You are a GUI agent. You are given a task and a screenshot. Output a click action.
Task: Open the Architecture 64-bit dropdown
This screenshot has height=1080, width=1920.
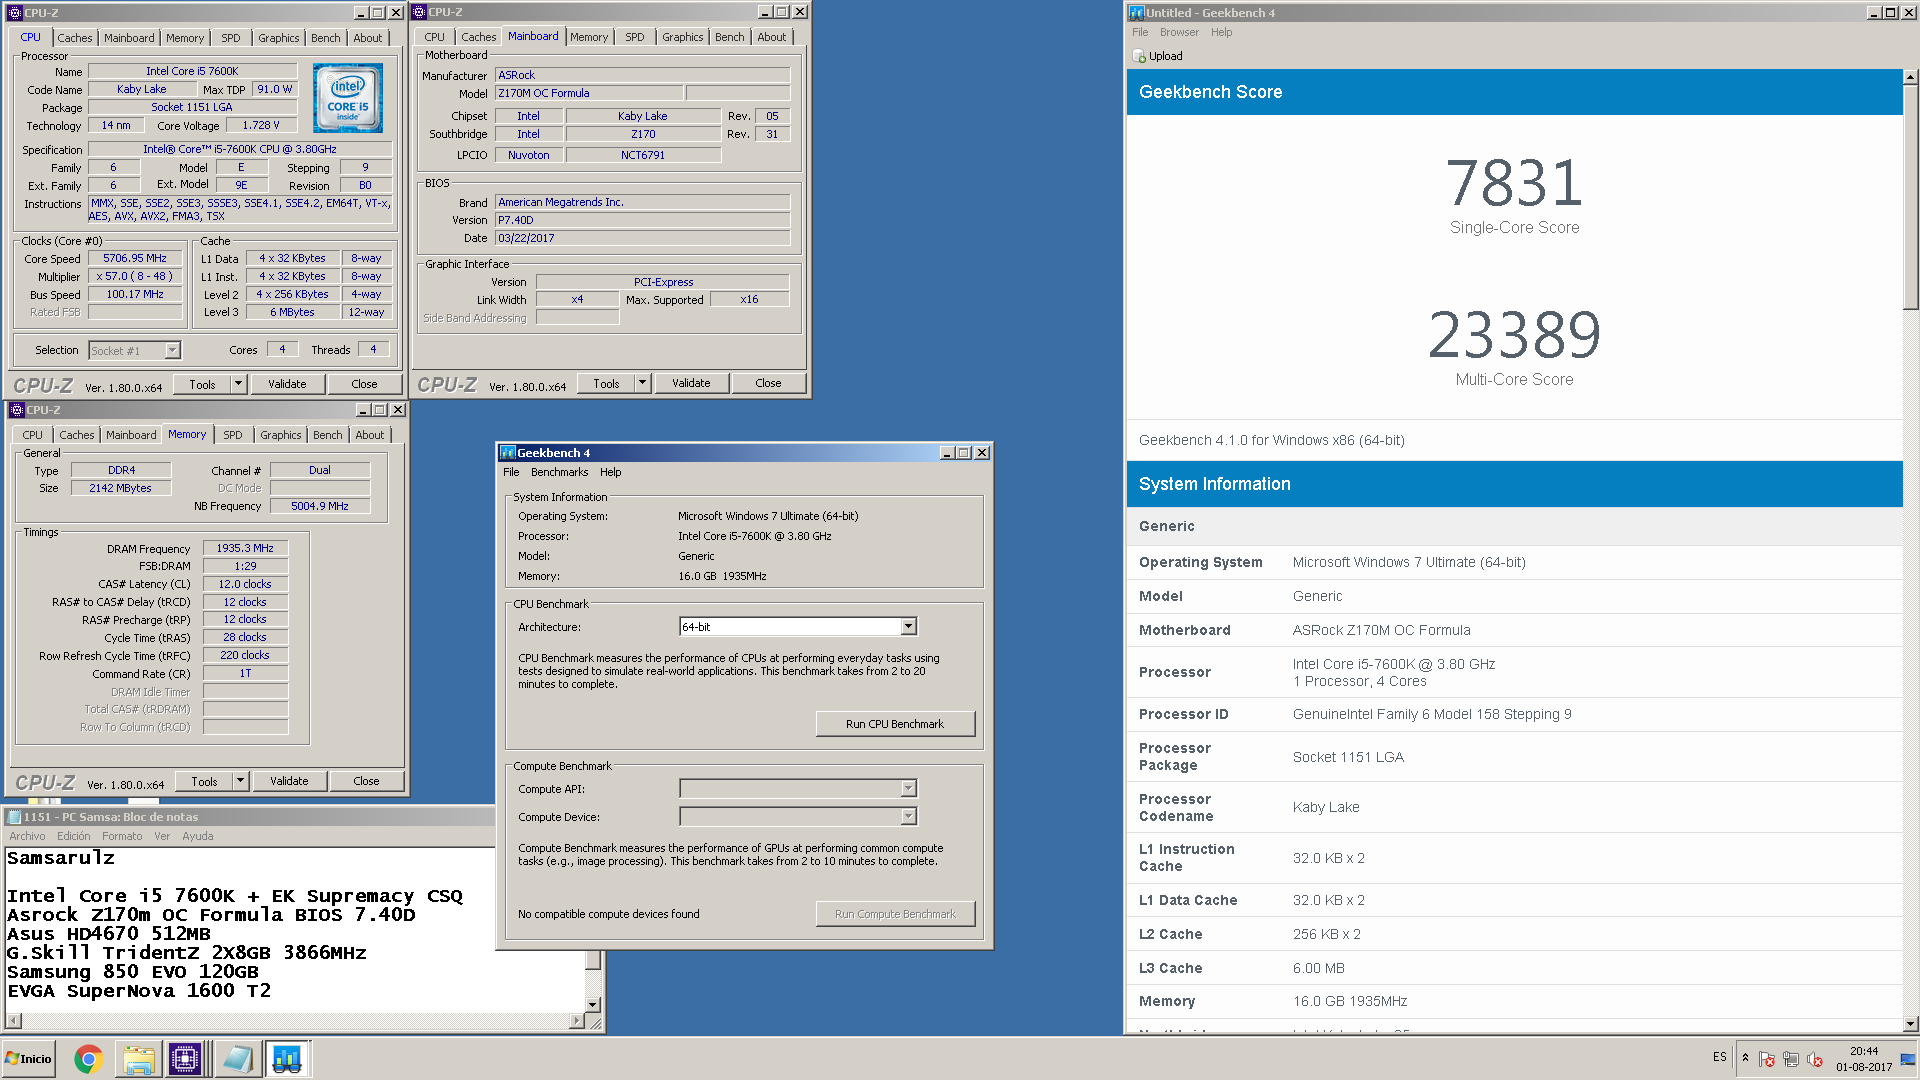(908, 627)
